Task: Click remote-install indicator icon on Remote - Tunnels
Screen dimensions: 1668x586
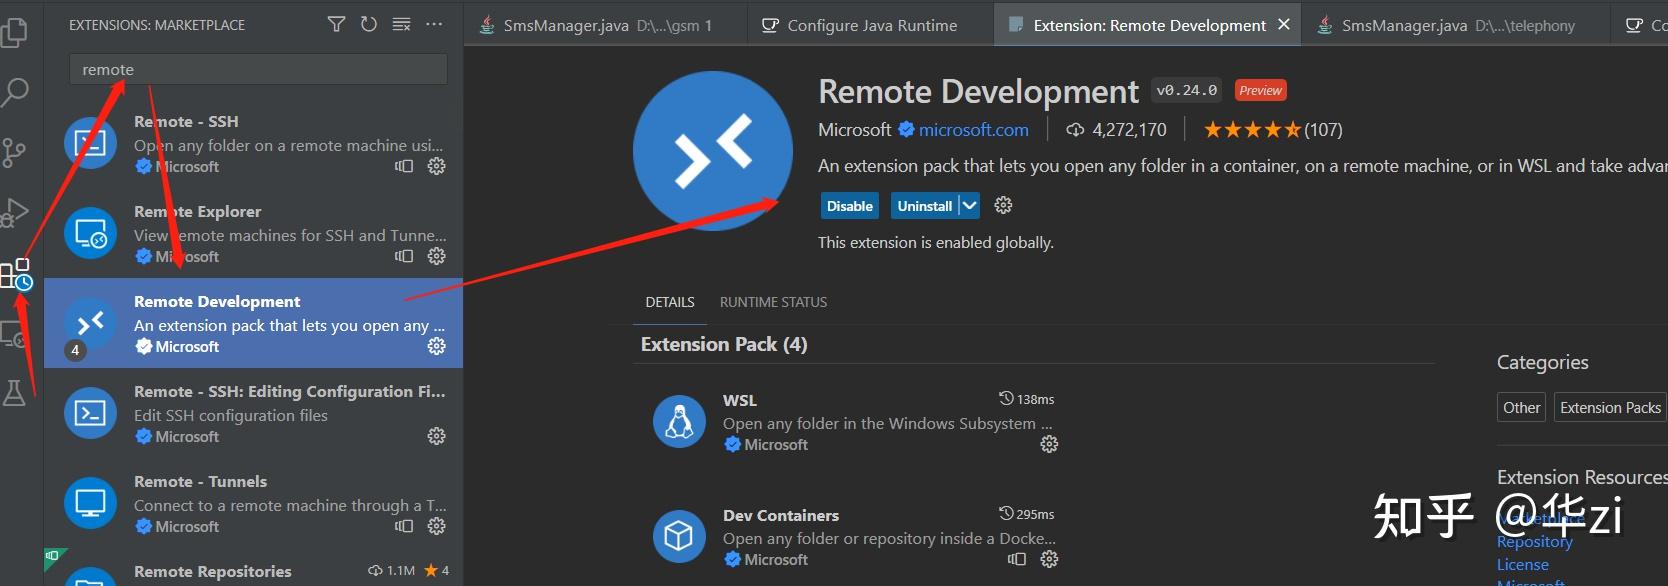Action: point(404,526)
